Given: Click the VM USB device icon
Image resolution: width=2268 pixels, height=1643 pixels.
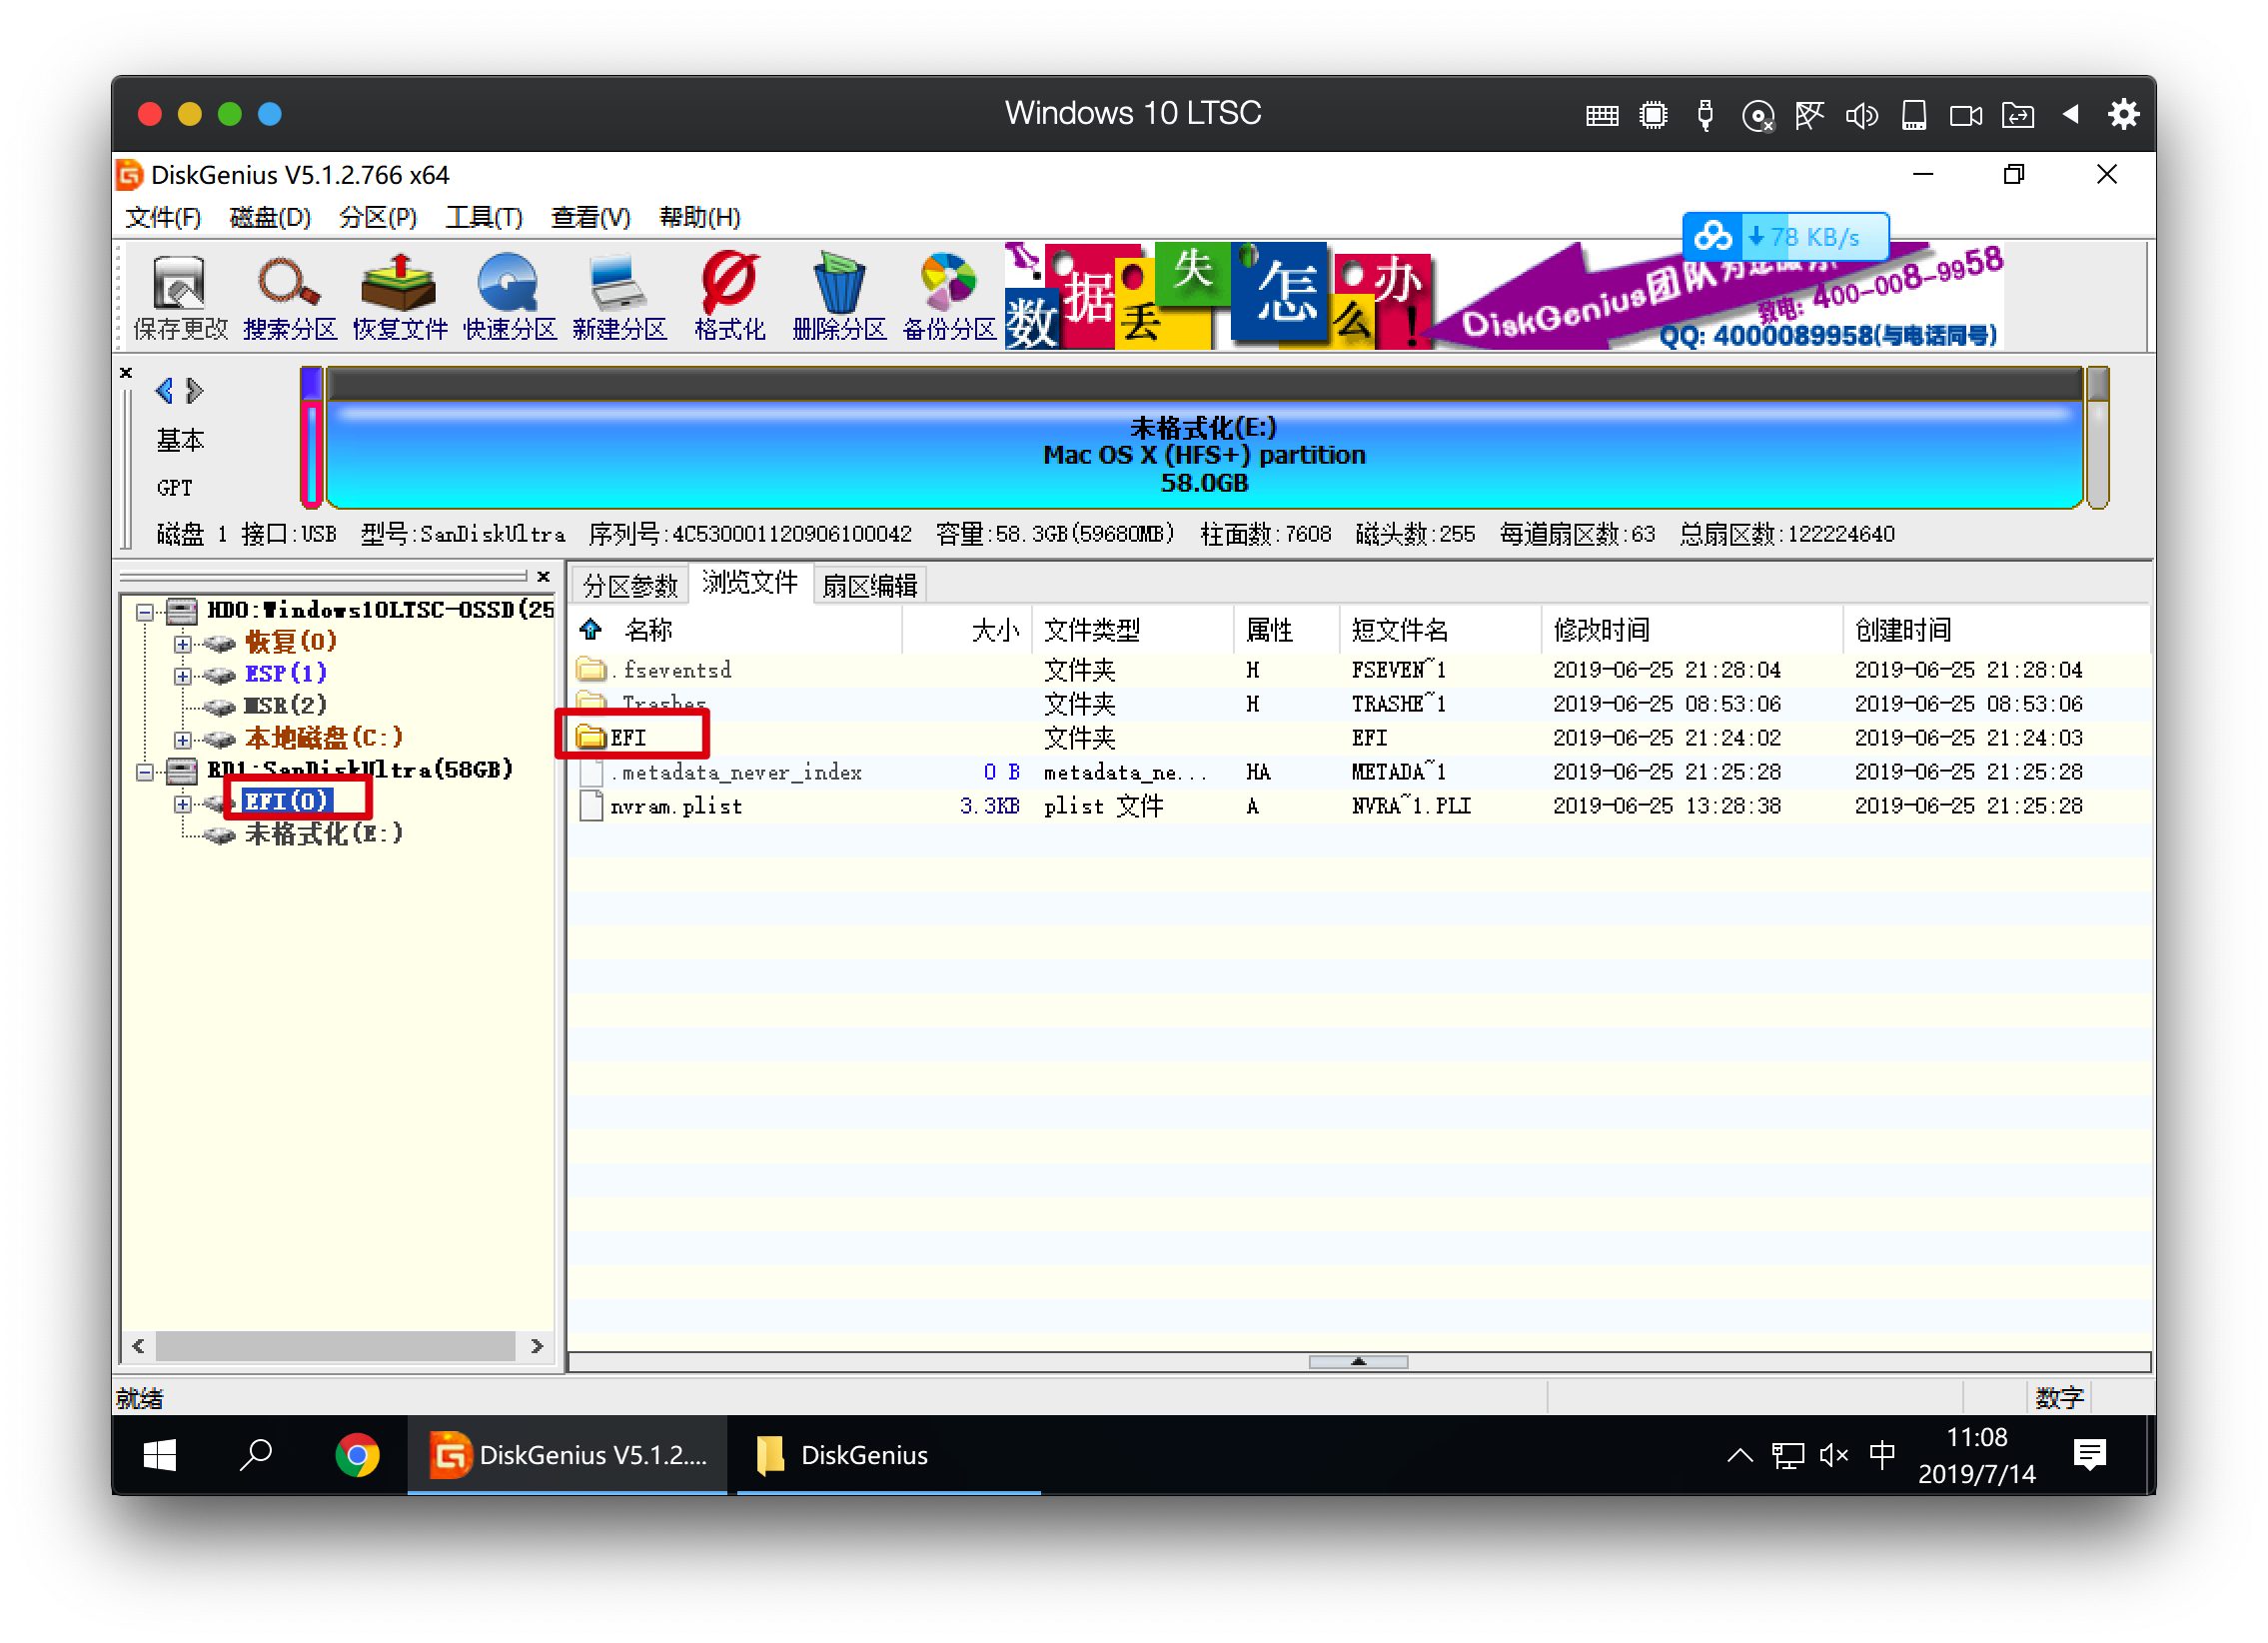Looking at the screenshot, I should (1705, 115).
